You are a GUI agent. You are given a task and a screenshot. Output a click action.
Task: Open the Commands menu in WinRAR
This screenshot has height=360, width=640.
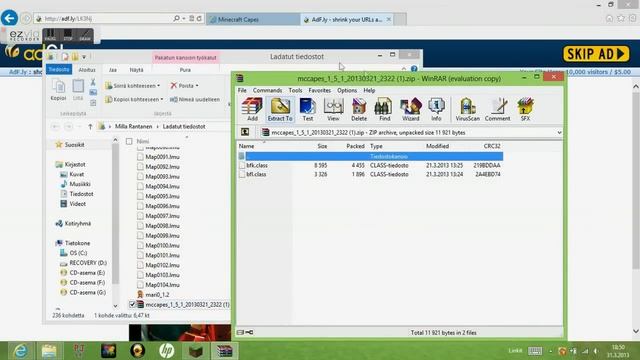tap(267, 90)
